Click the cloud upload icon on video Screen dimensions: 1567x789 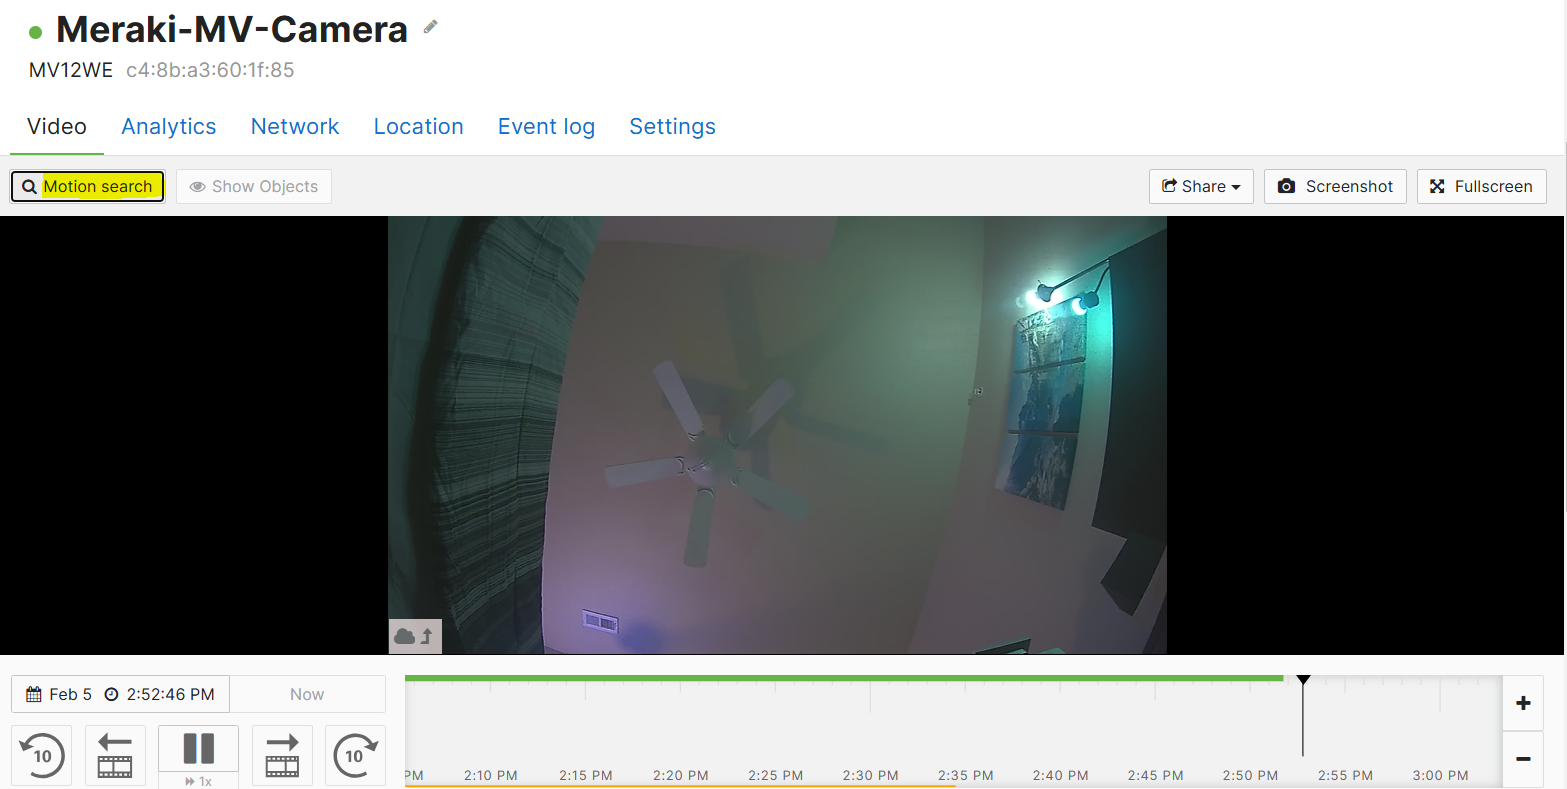pos(414,636)
